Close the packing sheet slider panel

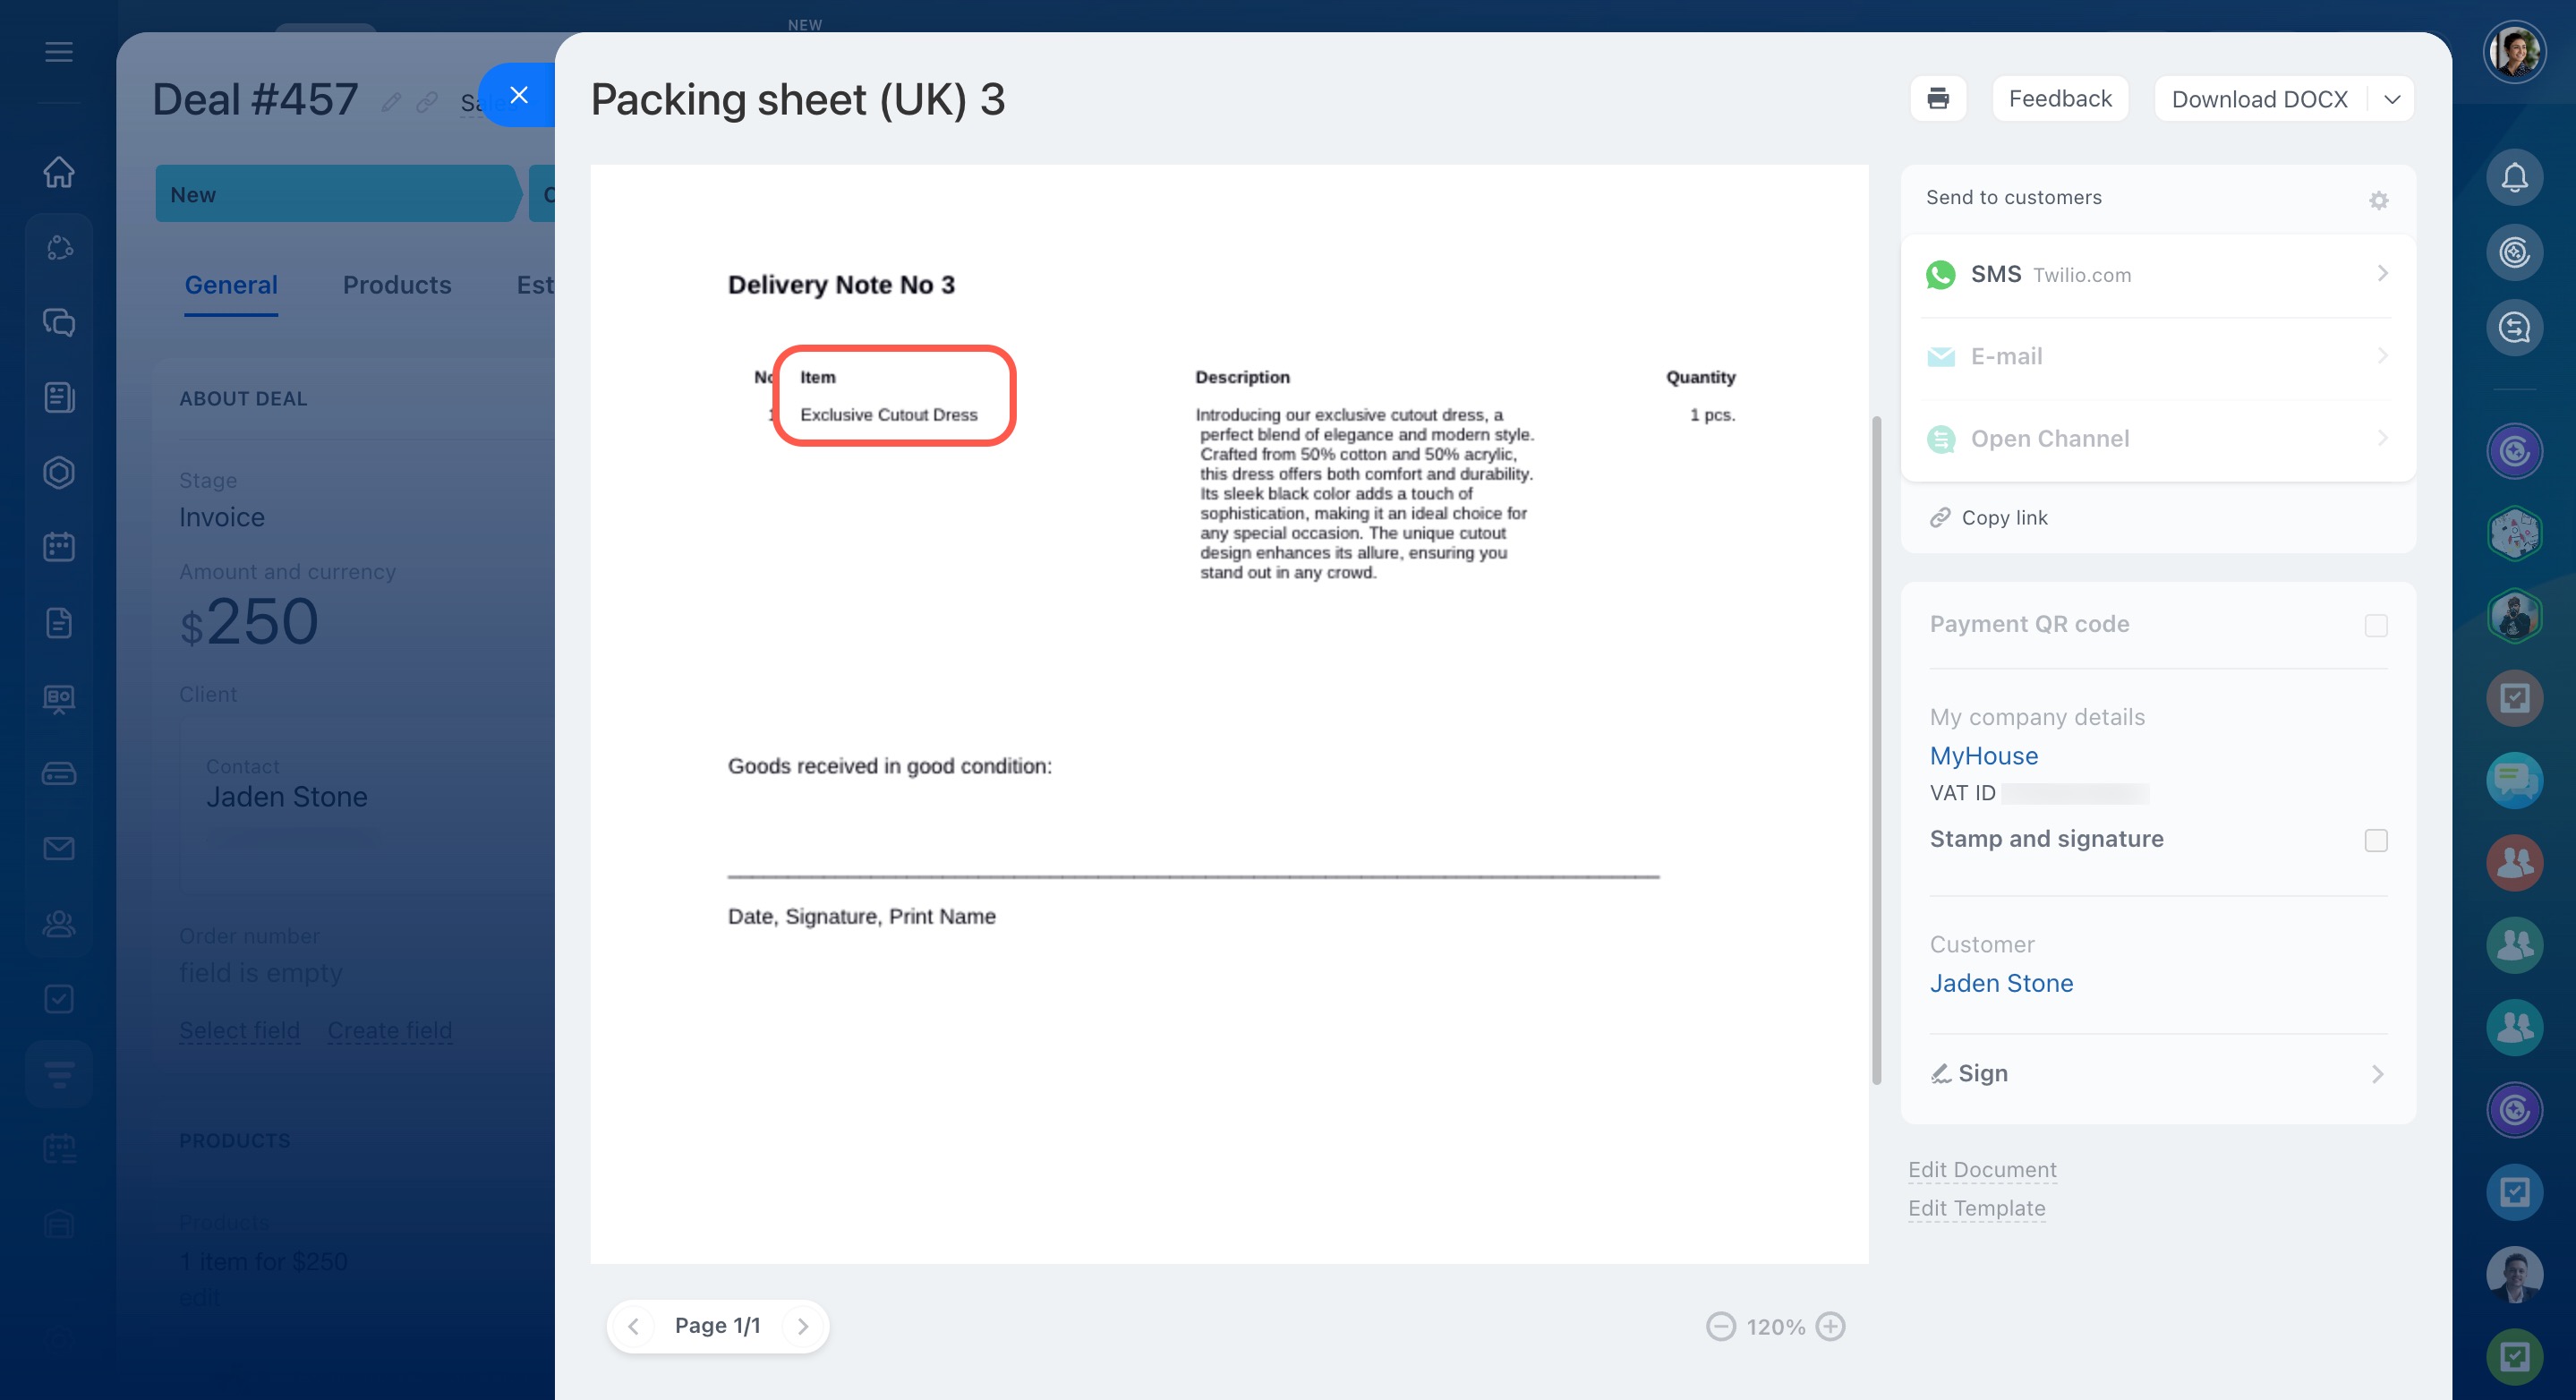point(518,95)
